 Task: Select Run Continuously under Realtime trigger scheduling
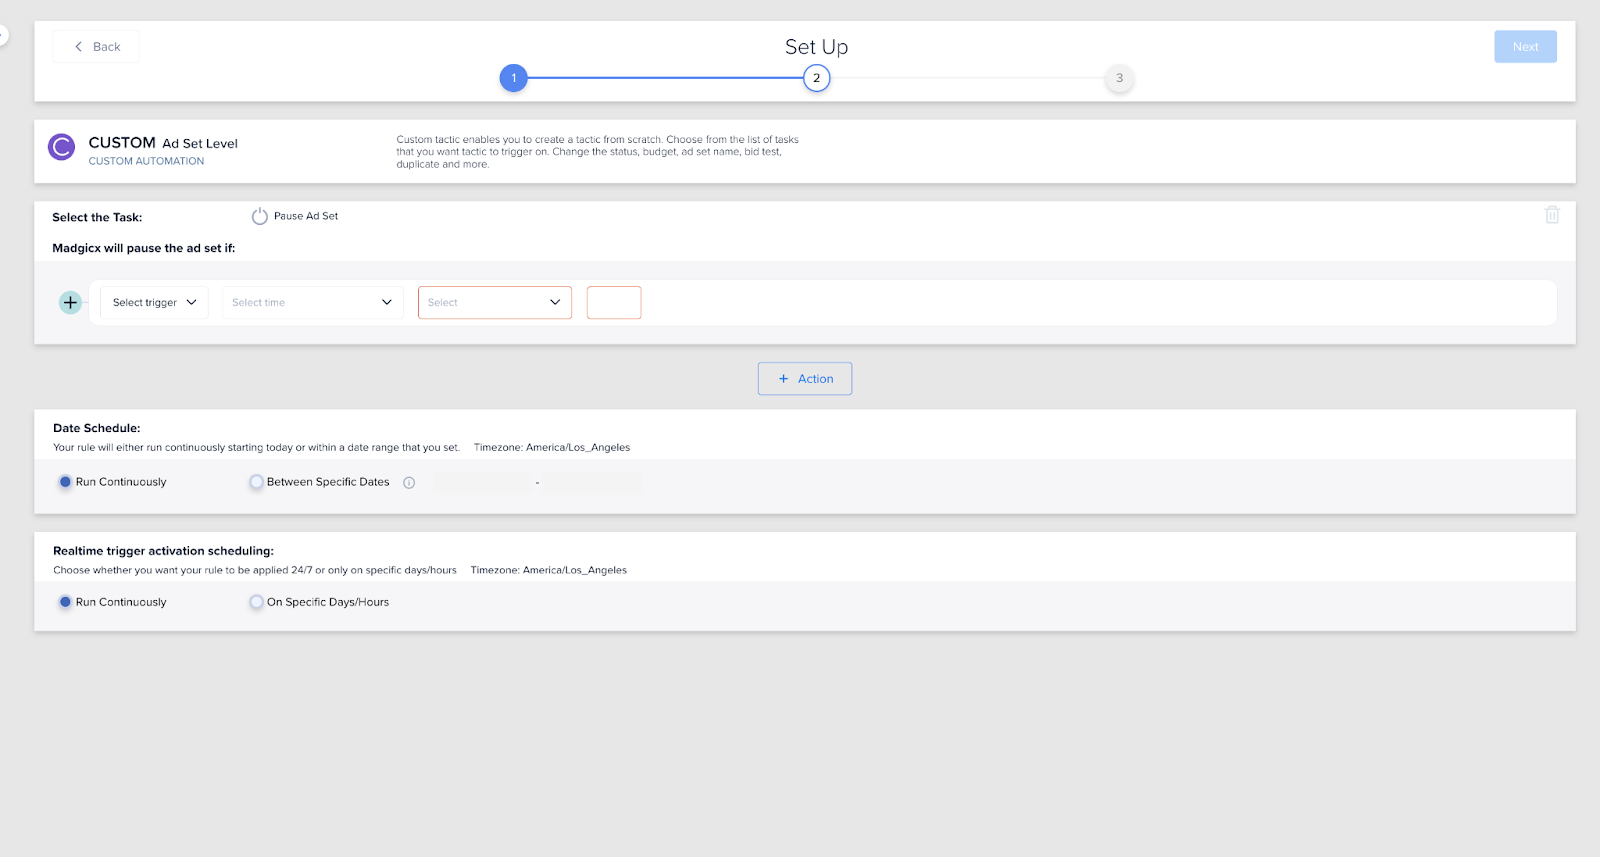tap(66, 602)
